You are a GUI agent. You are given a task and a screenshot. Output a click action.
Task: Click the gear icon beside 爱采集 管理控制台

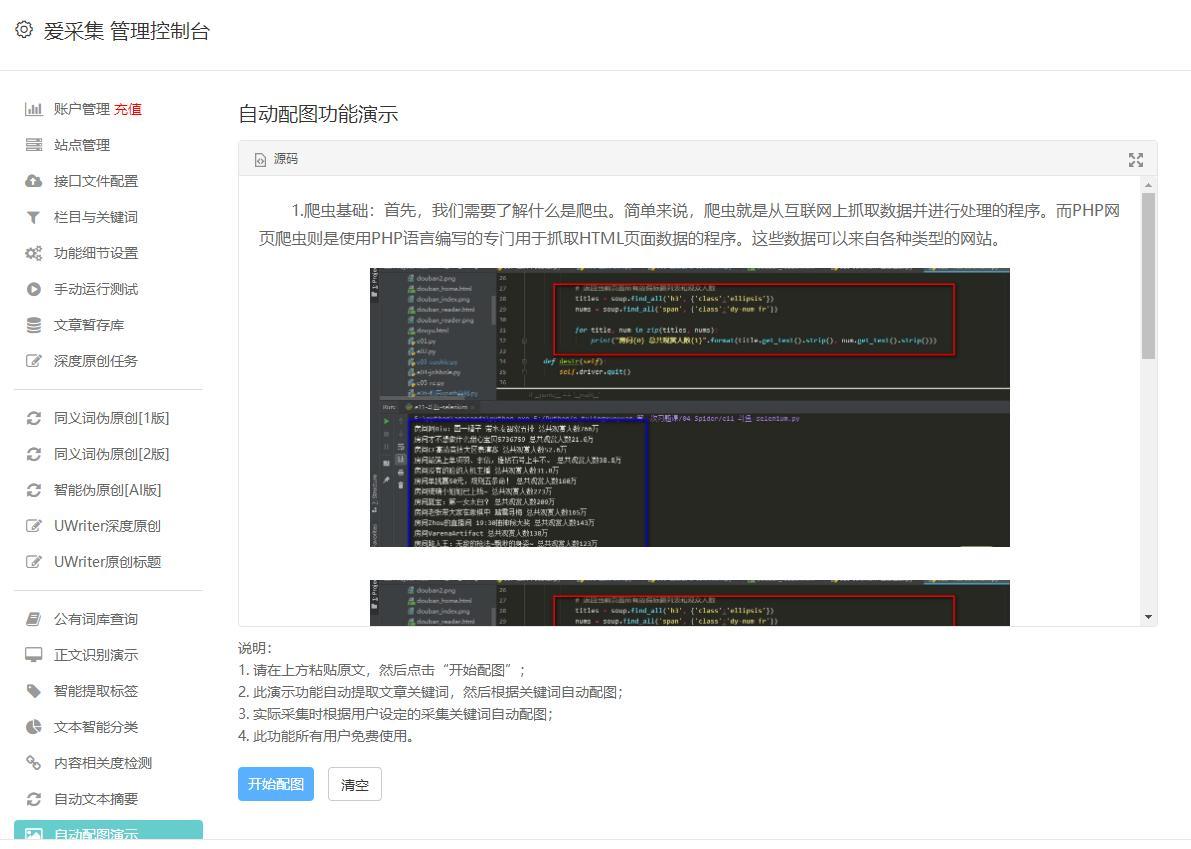click(24, 30)
